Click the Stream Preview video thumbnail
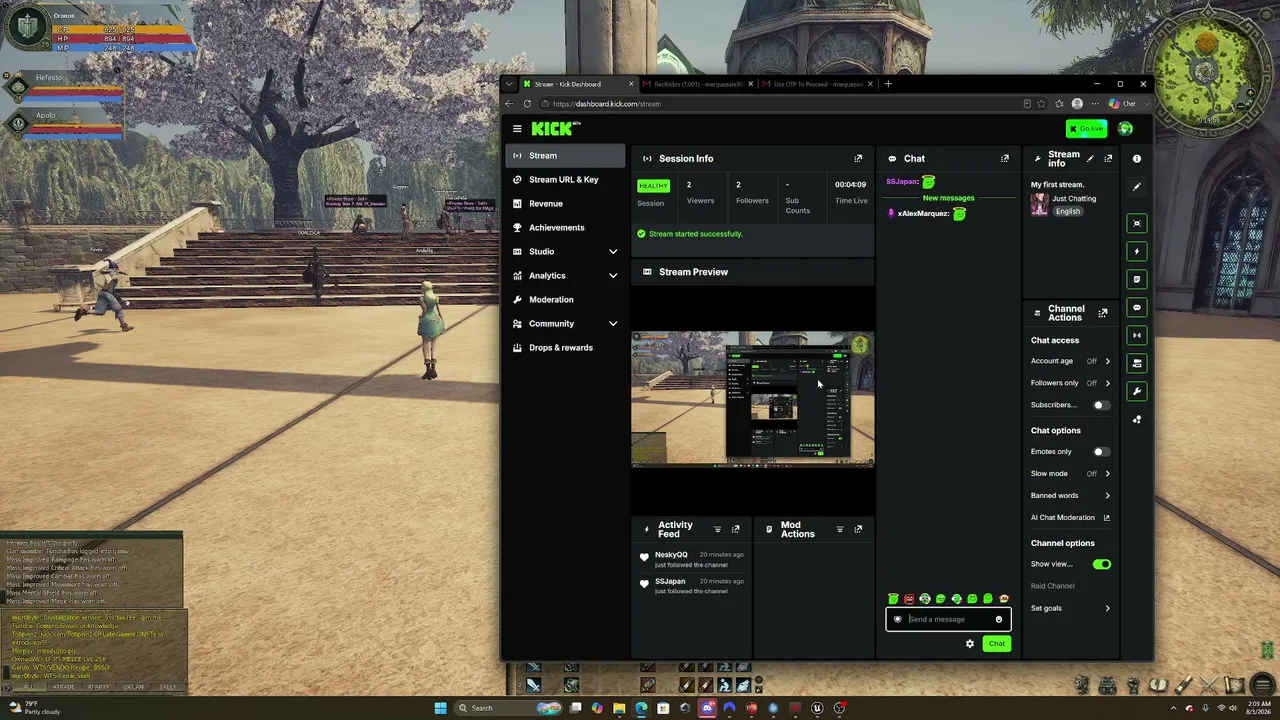 [752, 400]
